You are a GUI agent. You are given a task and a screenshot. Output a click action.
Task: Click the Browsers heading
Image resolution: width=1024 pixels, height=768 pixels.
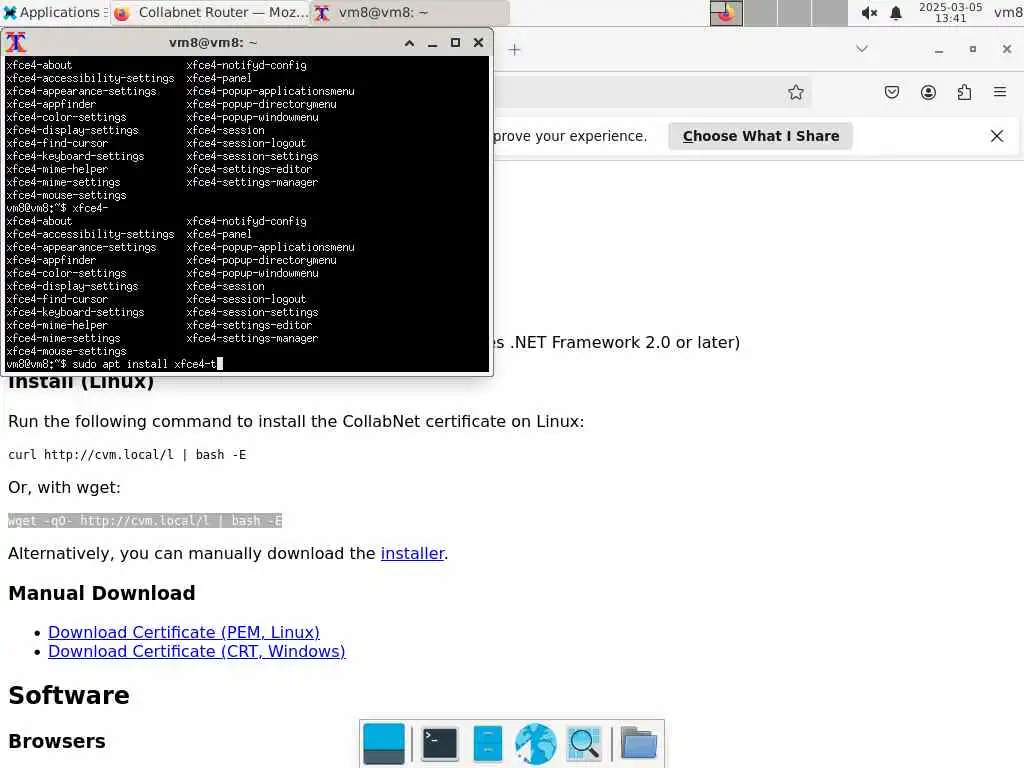pos(57,741)
